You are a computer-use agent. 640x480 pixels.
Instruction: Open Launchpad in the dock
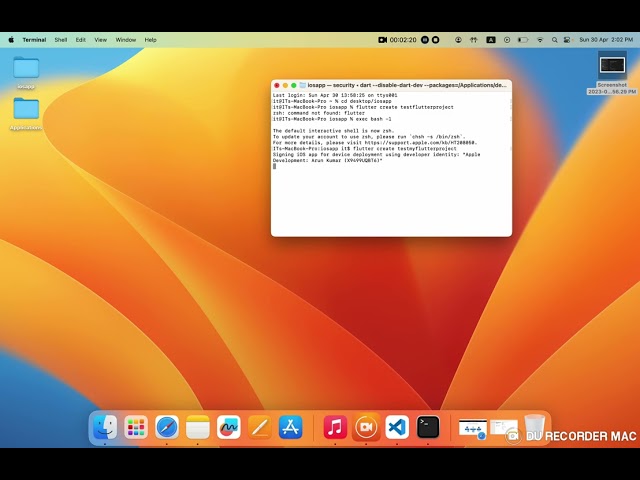pos(136,427)
